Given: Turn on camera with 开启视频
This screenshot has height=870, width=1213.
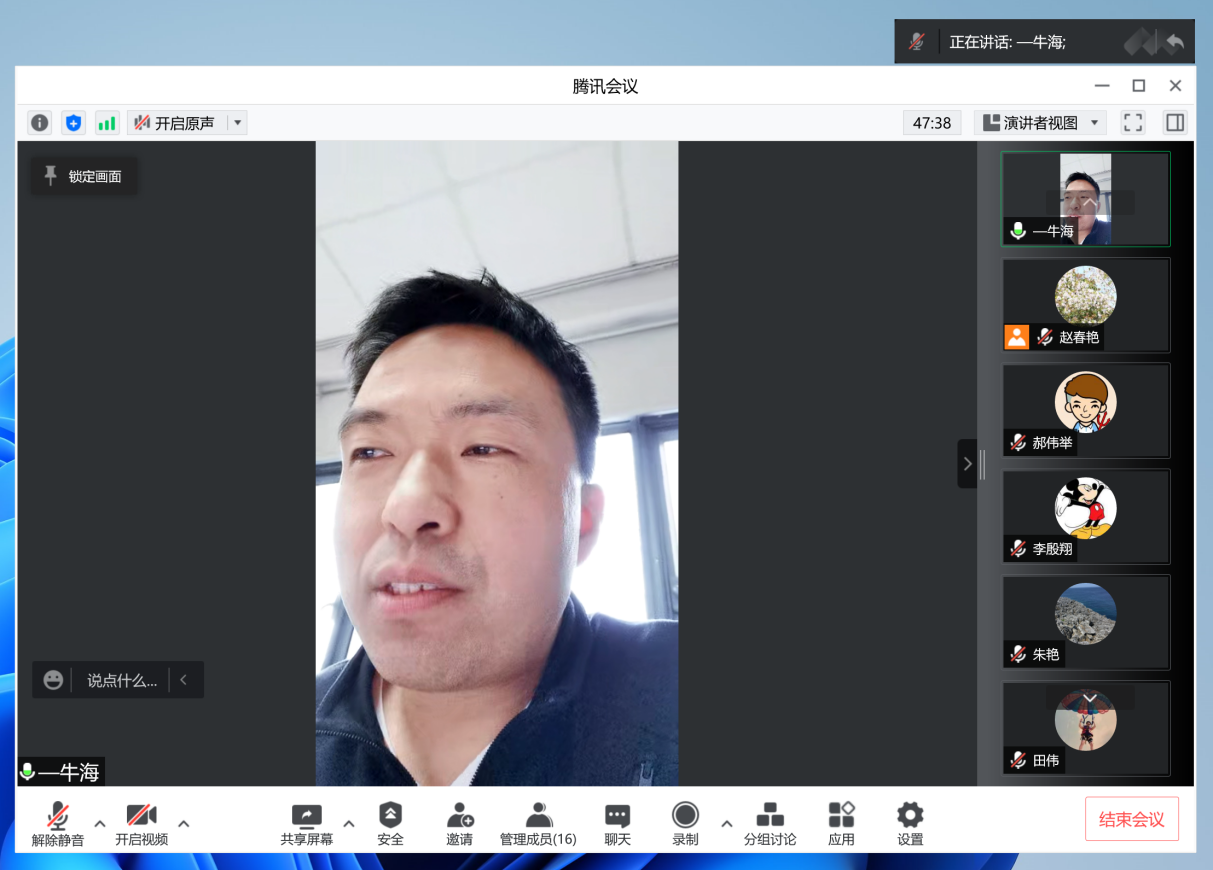Looking at the screenshot, I should tap(141, 824).
